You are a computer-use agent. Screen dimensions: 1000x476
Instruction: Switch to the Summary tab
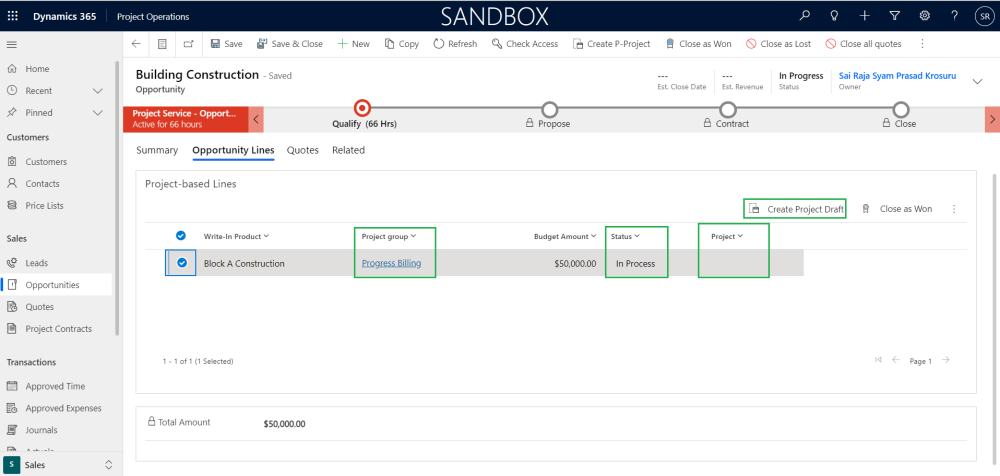click(x=157, y=150)
